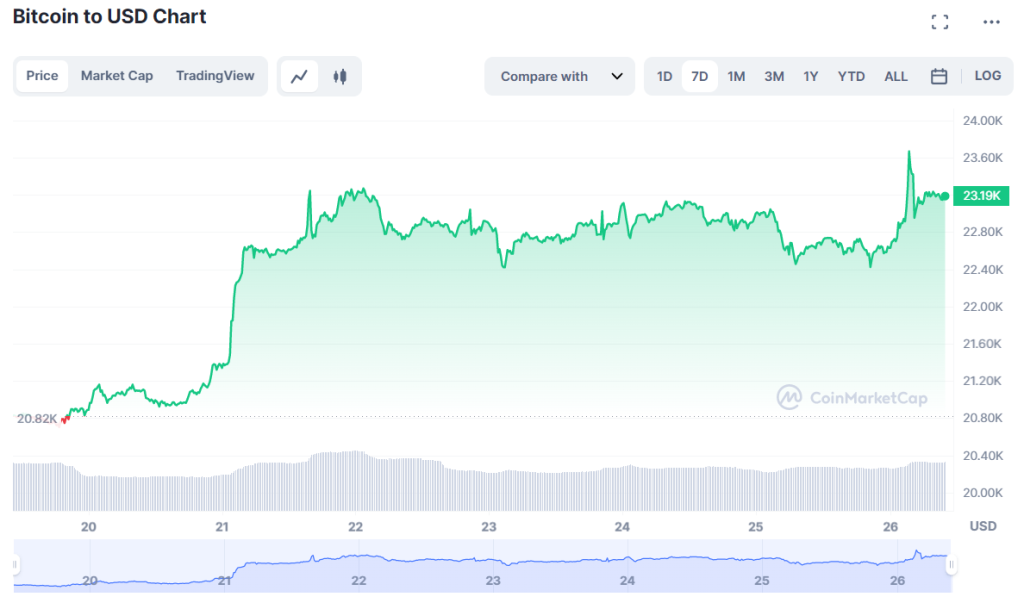Switch to the Market Cap tab
1024x603 pixels.
[117, 76]
